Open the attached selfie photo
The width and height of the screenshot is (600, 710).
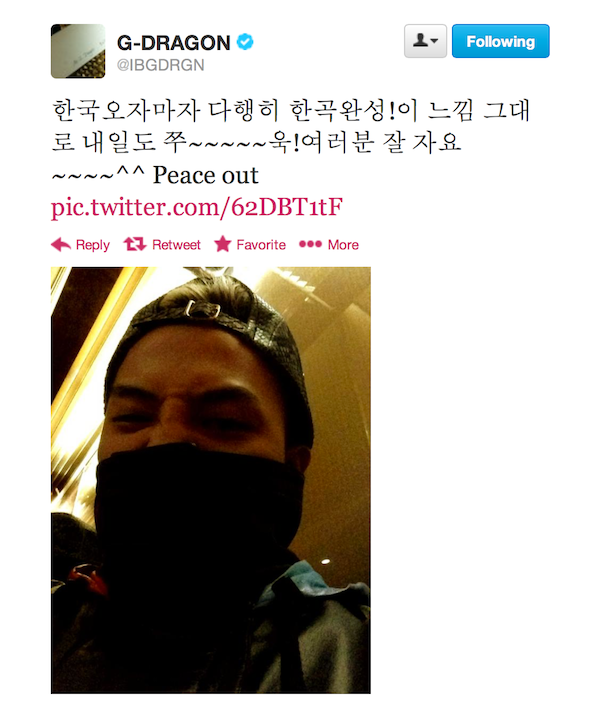tap(211, 480)
